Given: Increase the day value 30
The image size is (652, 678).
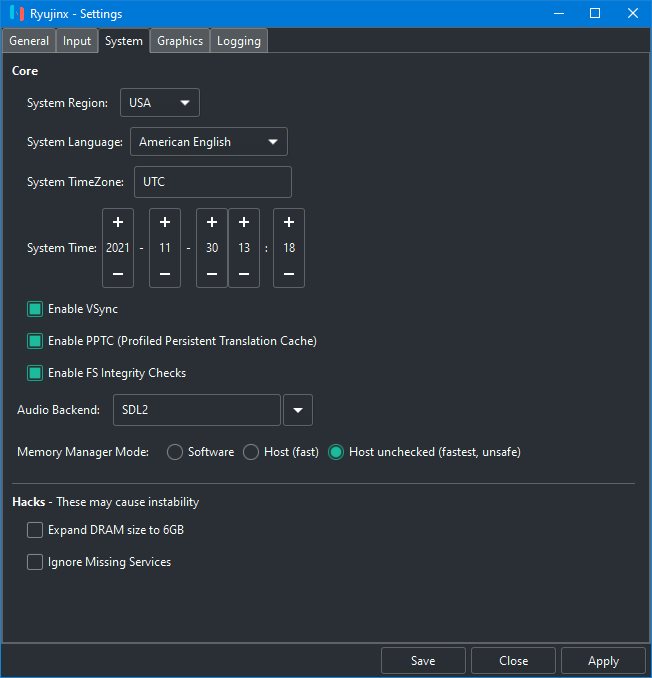Looking at the screenshot, I should click(x=212, y=222).
